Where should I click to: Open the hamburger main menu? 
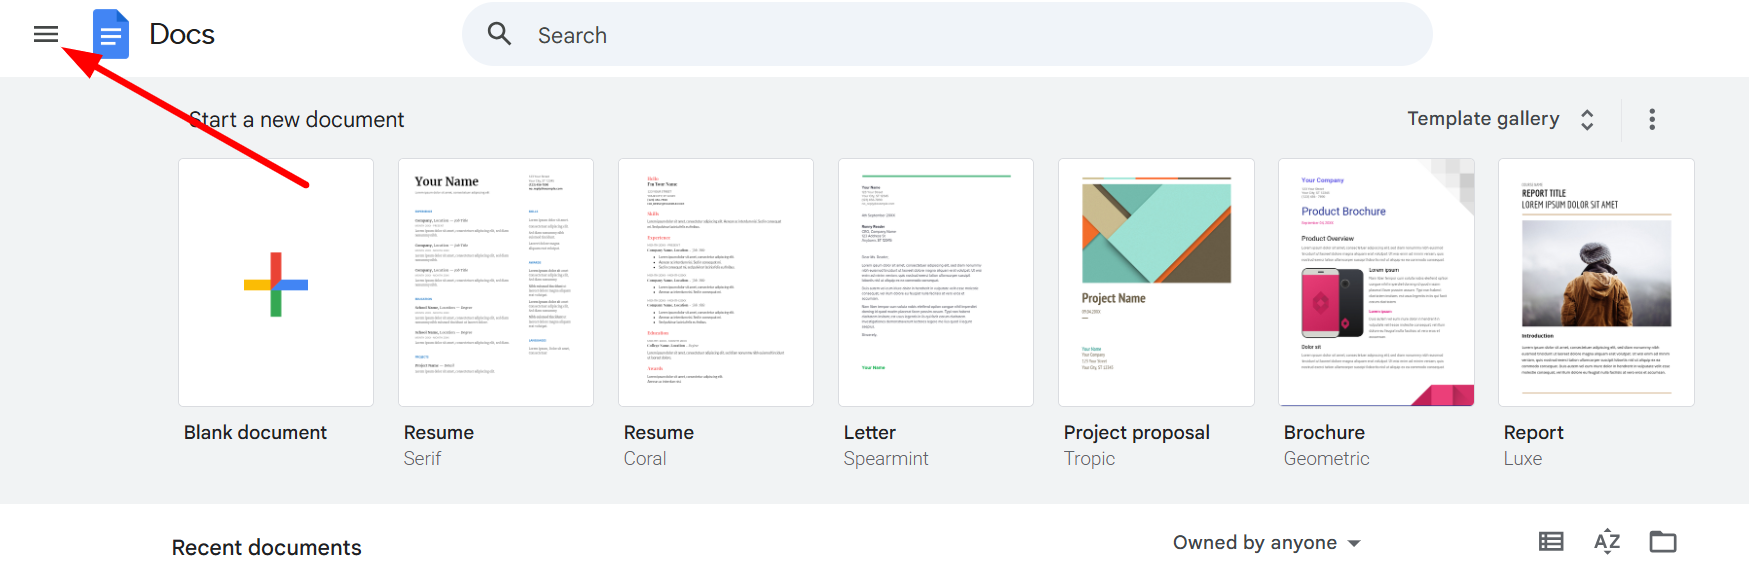(46, 34)
